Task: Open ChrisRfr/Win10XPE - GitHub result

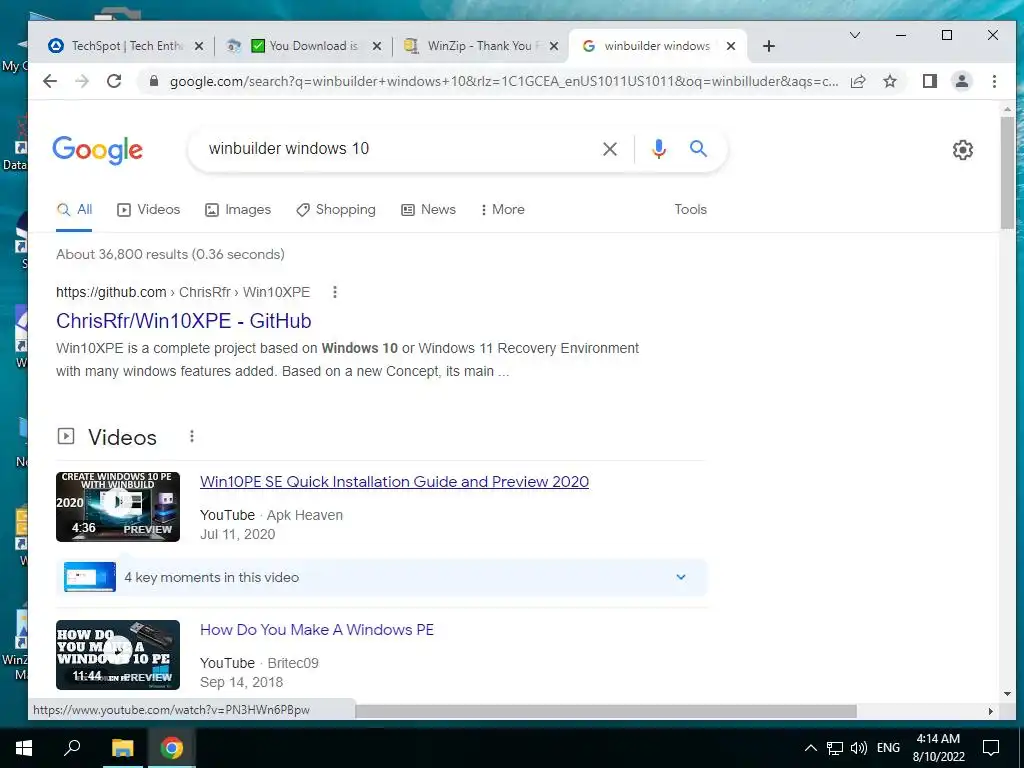Action: tap(184, 321)
